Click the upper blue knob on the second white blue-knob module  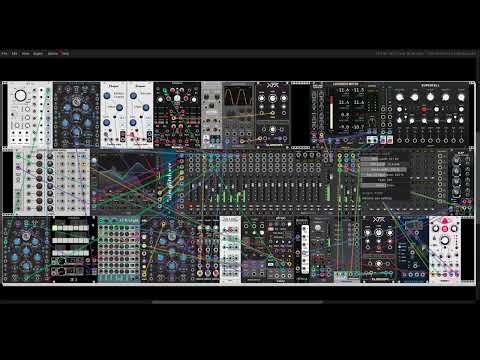(x=133, y=96)
